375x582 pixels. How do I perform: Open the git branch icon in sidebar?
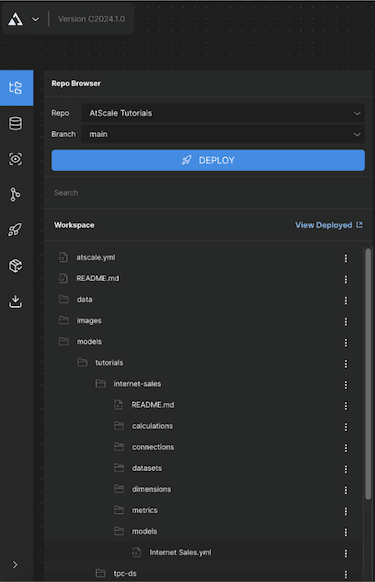pos(15,194)
